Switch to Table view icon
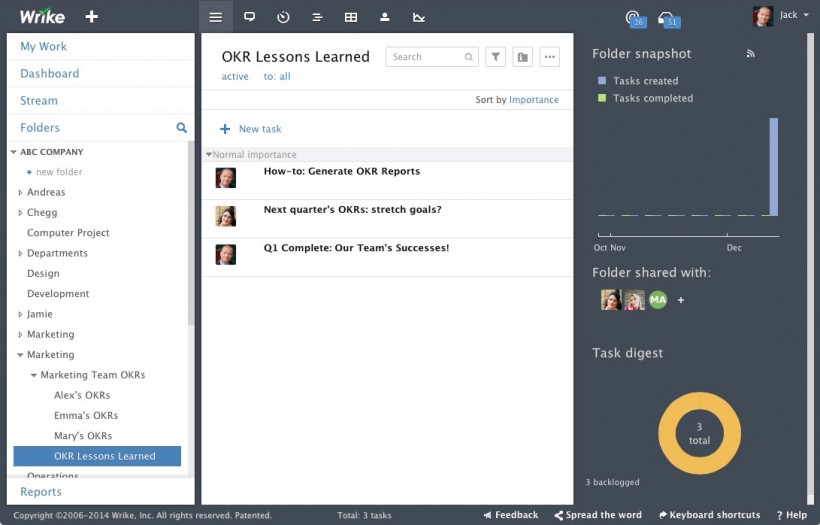820x525 pixels. (x=351, y=17)
